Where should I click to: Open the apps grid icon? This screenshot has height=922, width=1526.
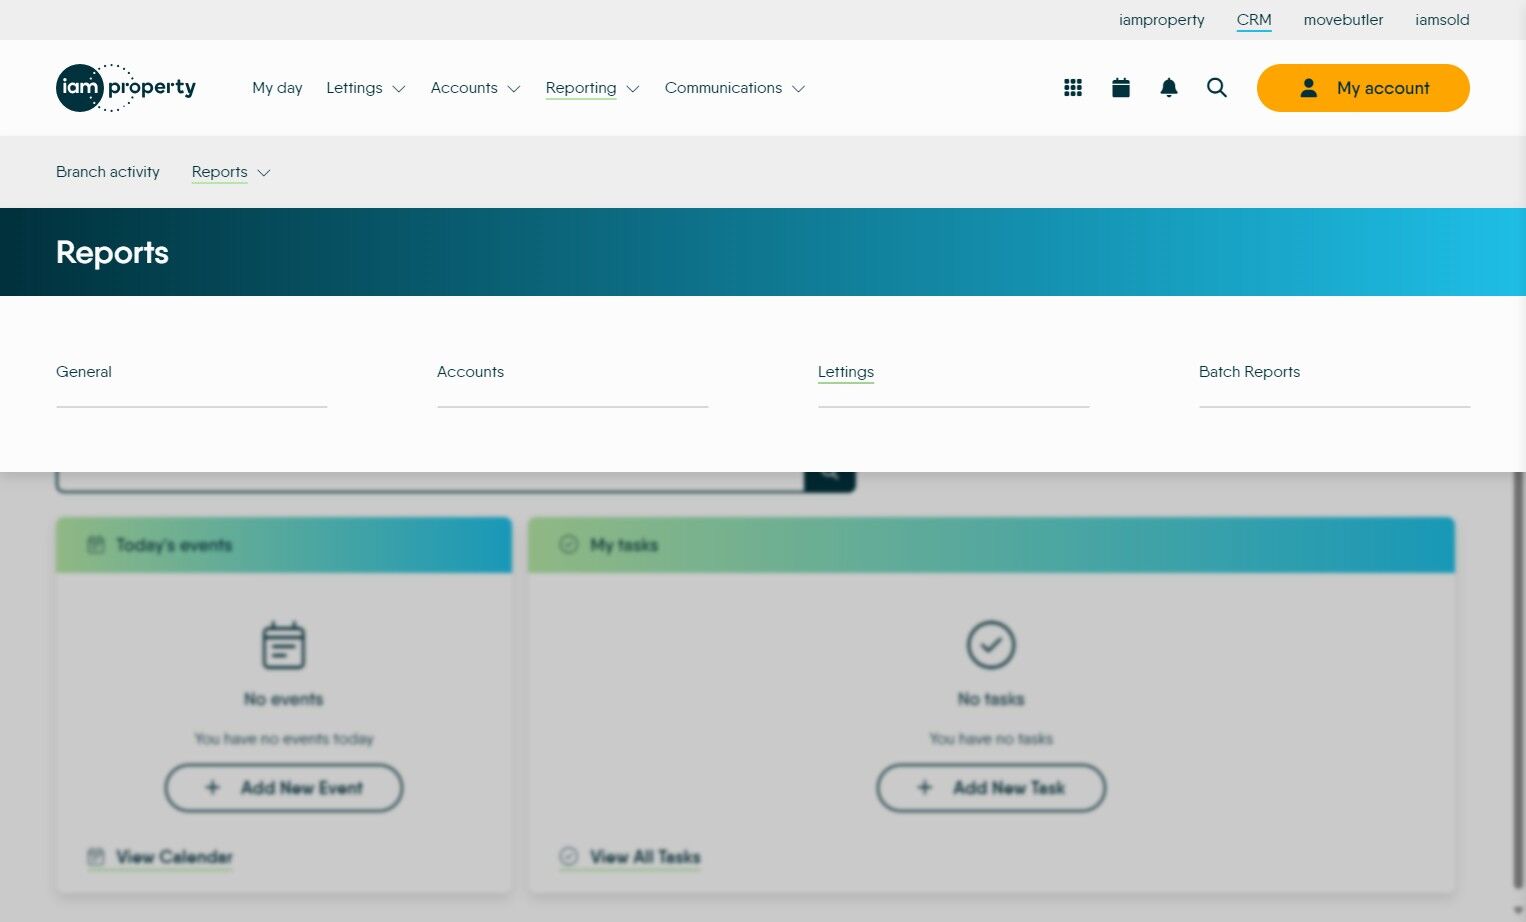[1072, 88]
